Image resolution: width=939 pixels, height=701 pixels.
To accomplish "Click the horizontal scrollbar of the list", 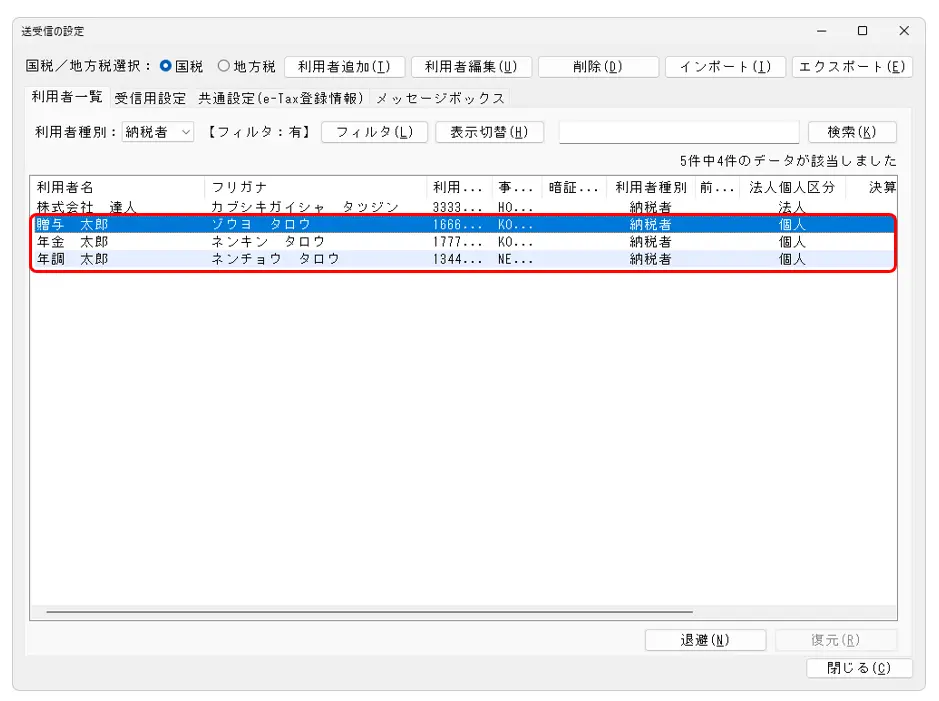I will coord(370,611).
